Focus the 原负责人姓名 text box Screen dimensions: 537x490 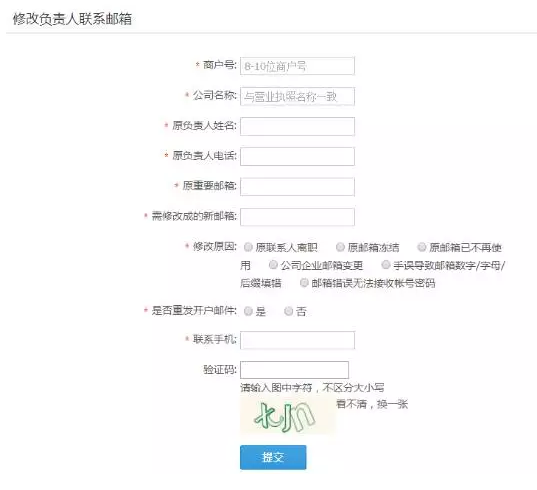tap(297, 126)
